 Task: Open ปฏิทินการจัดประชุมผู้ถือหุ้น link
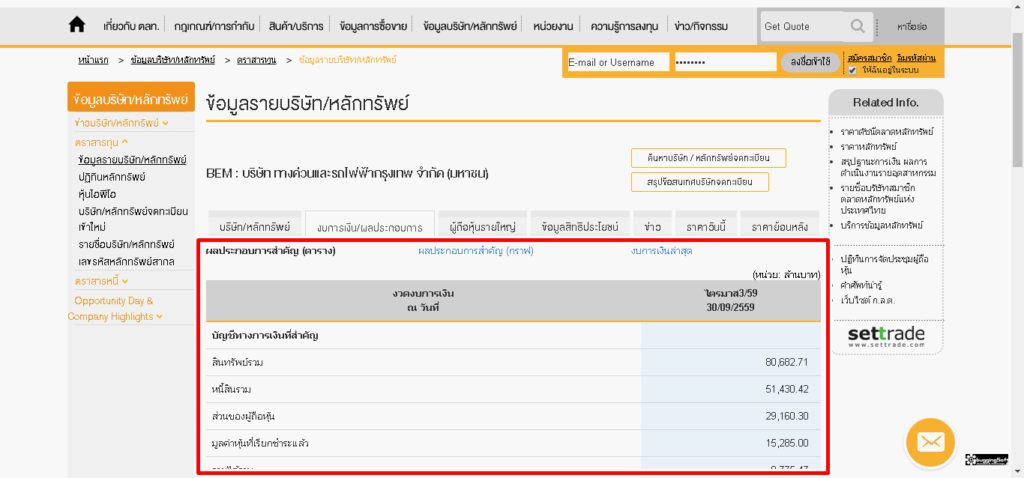884,264
